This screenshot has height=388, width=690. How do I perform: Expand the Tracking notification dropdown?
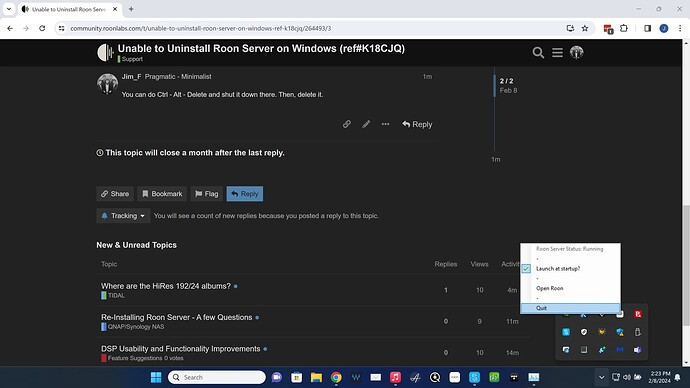click(123, 216)
